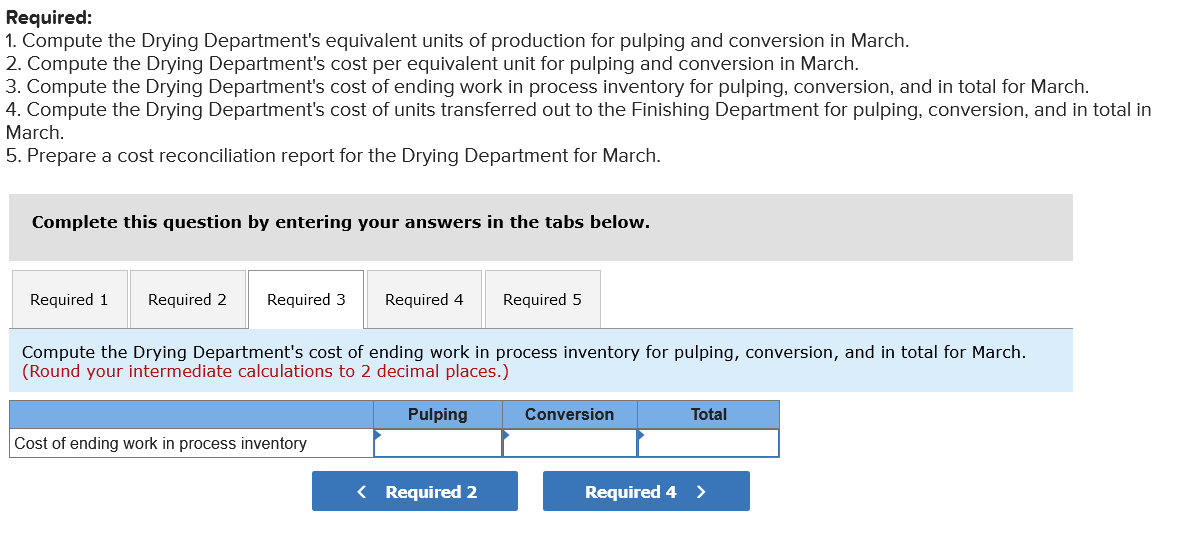Select the Conversion column header

click(570, 415)
